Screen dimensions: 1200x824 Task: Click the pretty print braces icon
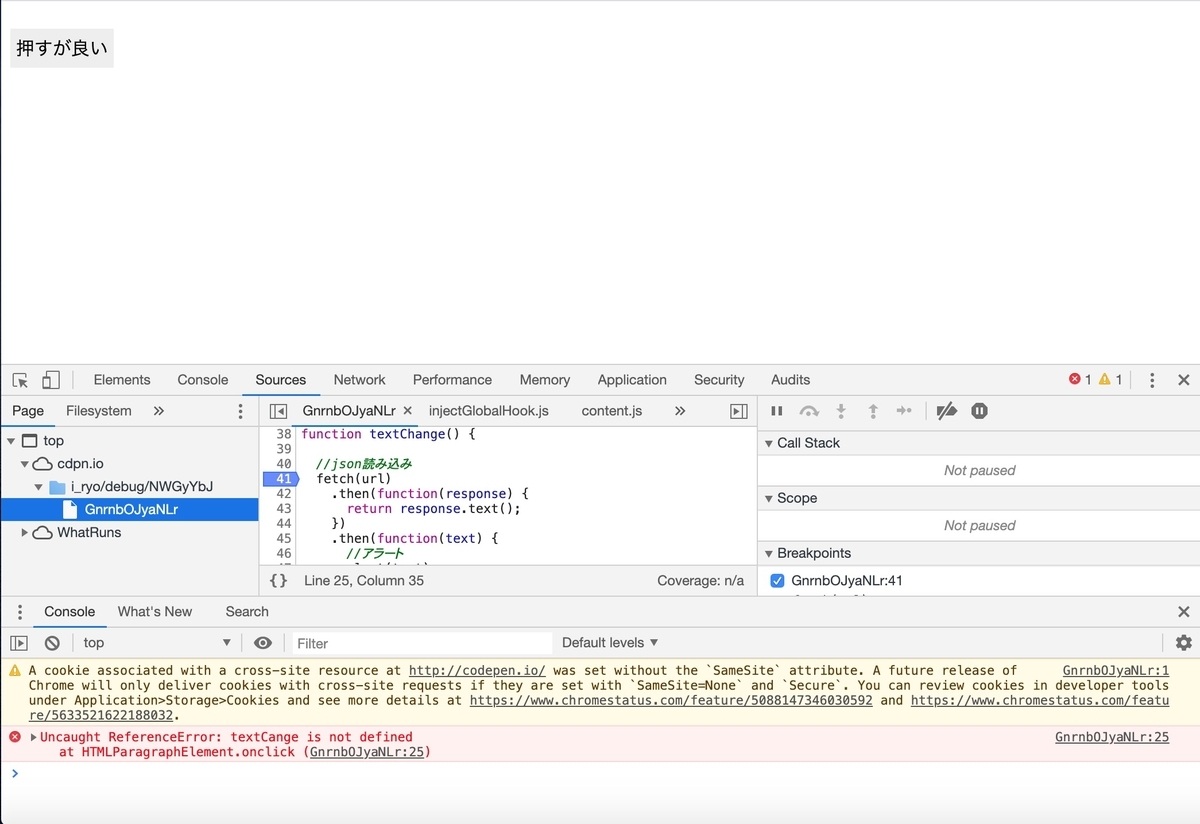[279, 581]
